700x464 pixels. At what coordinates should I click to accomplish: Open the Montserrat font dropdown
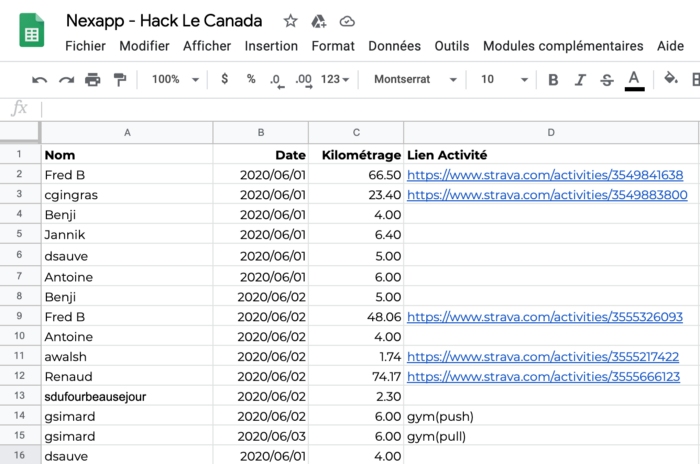[x=415, y=79]
